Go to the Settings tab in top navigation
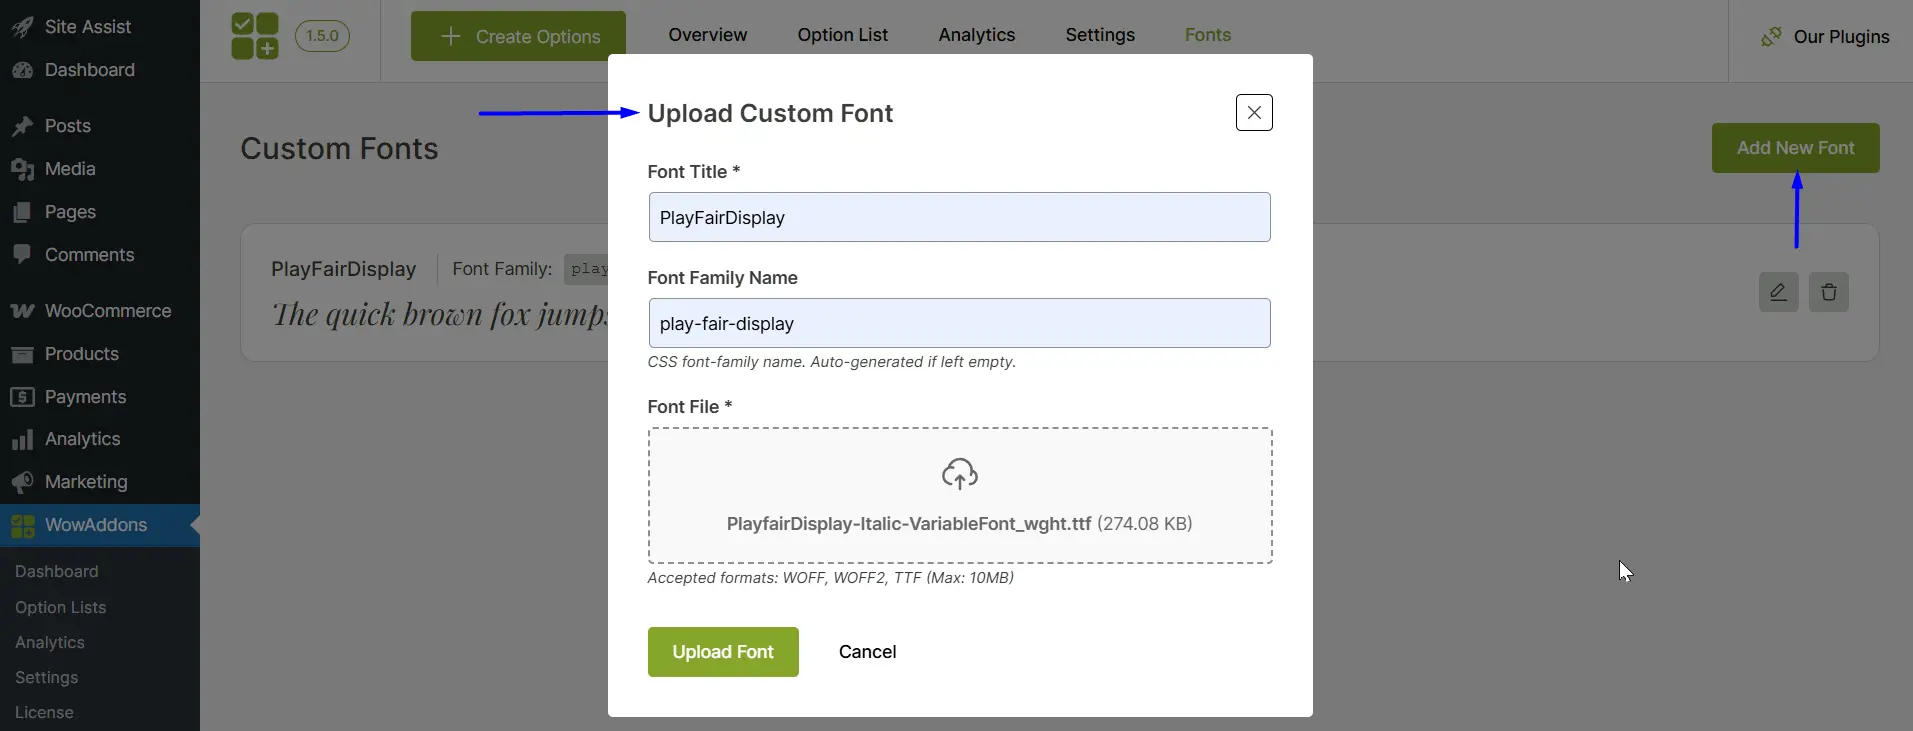Image resolution: width=1913 pixels, height=731 pixels. point(1100,35)
